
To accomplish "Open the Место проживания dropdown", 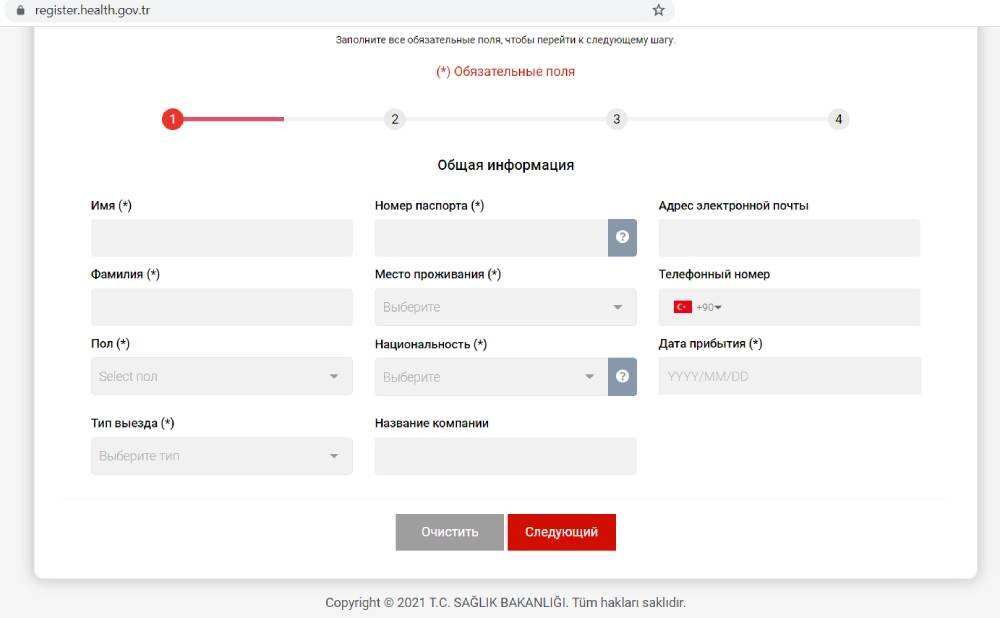I will [505, 307].
